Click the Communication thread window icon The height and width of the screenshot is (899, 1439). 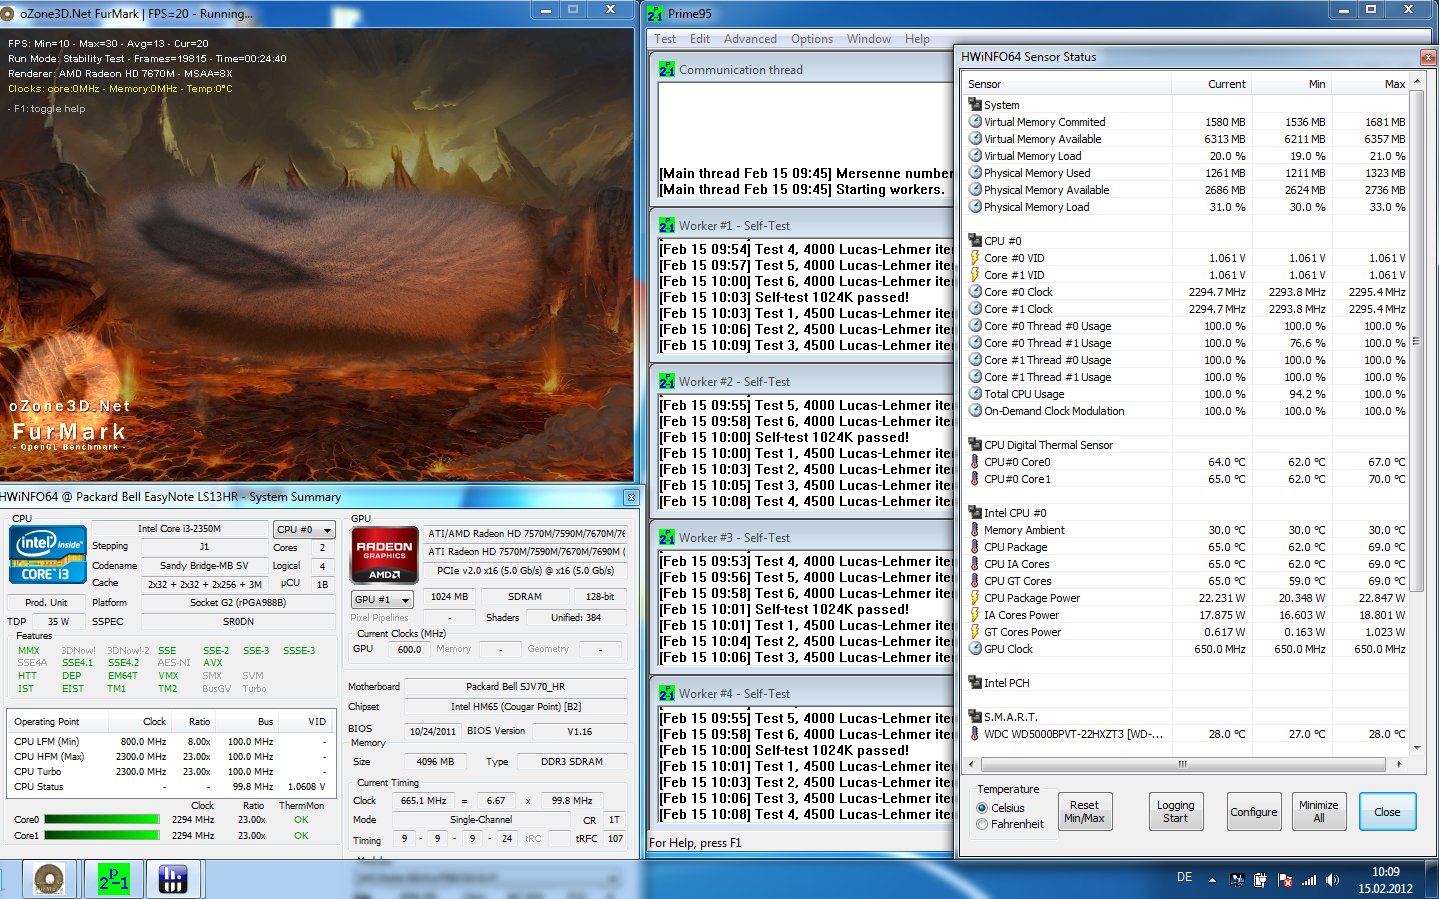(x=667, y=70)
